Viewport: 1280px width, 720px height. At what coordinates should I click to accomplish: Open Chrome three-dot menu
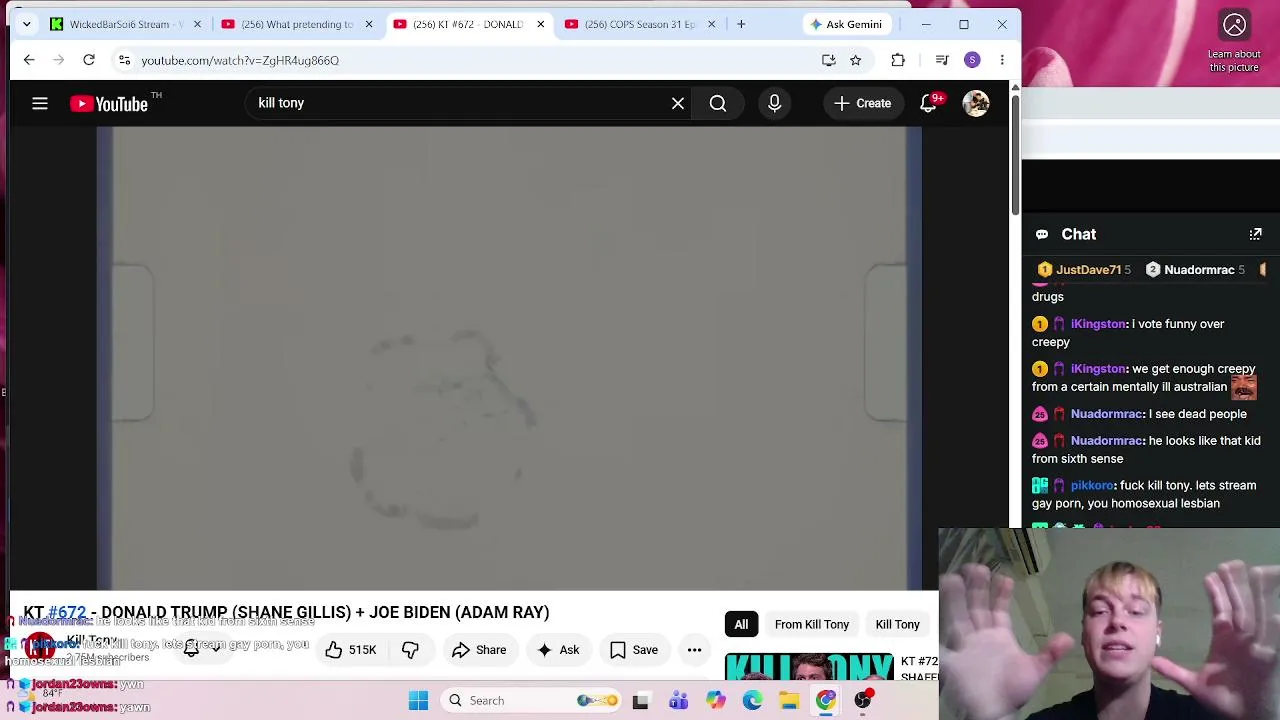(1002, 60)
